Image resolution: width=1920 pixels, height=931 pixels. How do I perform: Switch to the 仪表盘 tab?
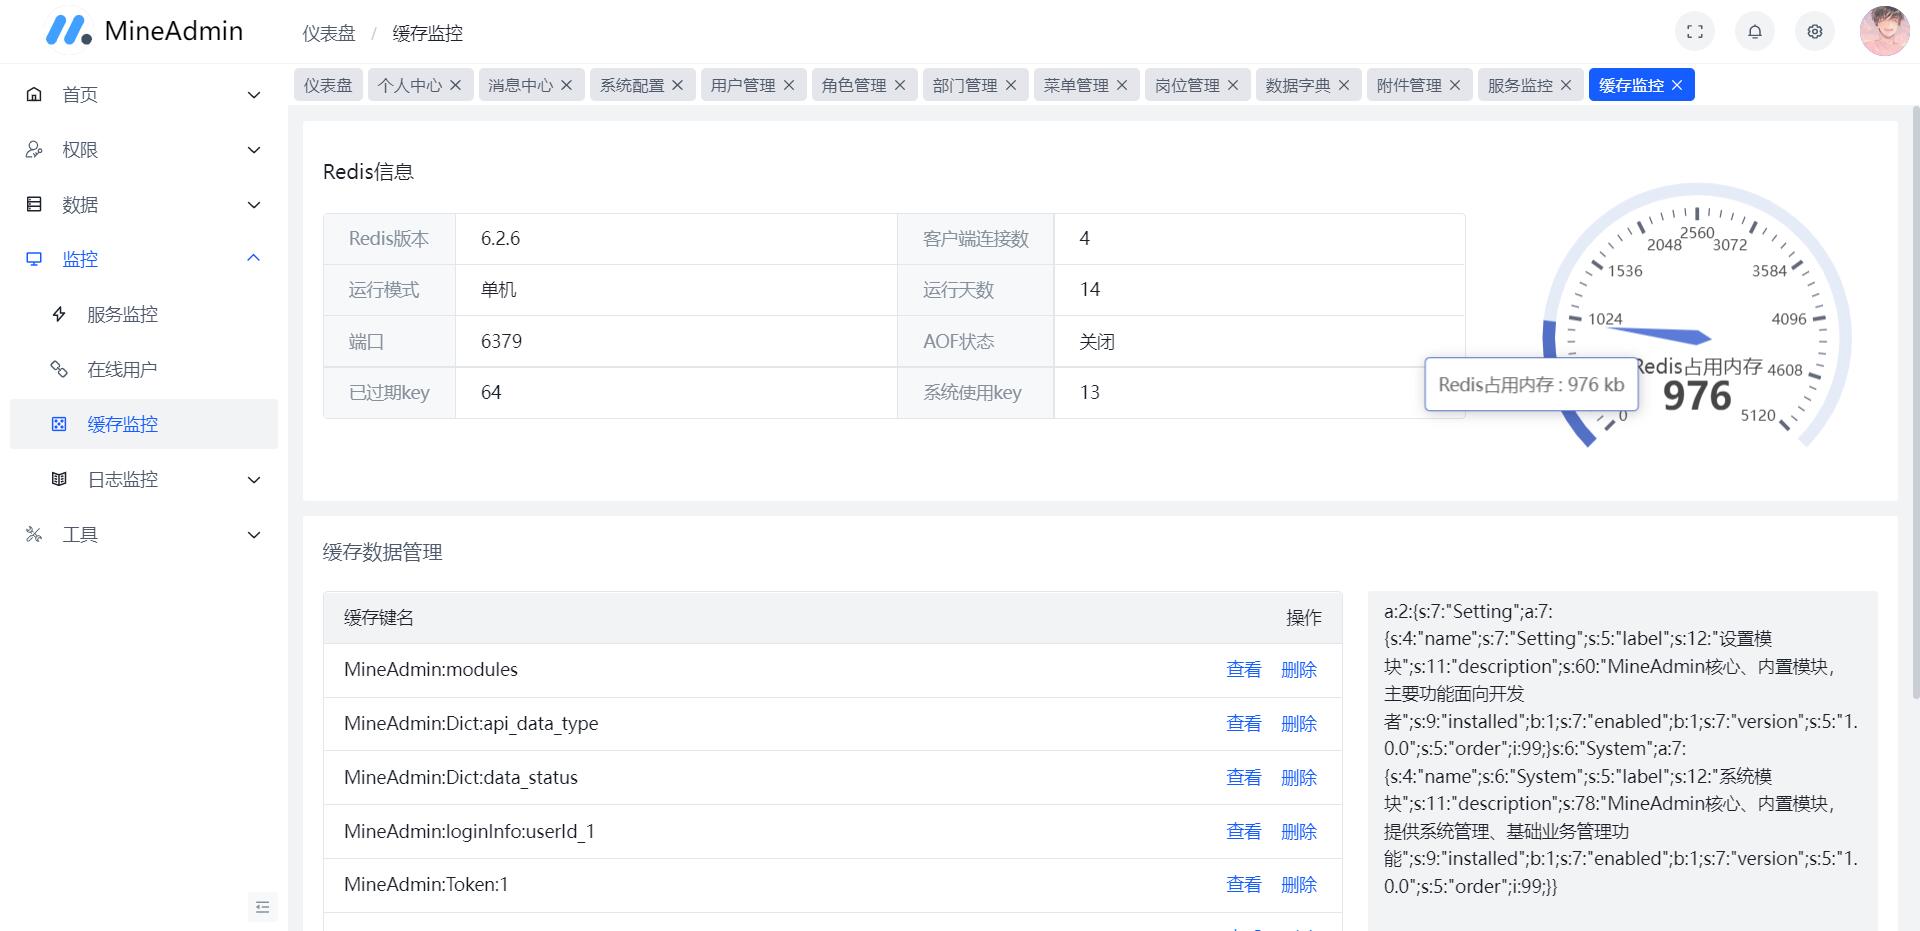329,85
